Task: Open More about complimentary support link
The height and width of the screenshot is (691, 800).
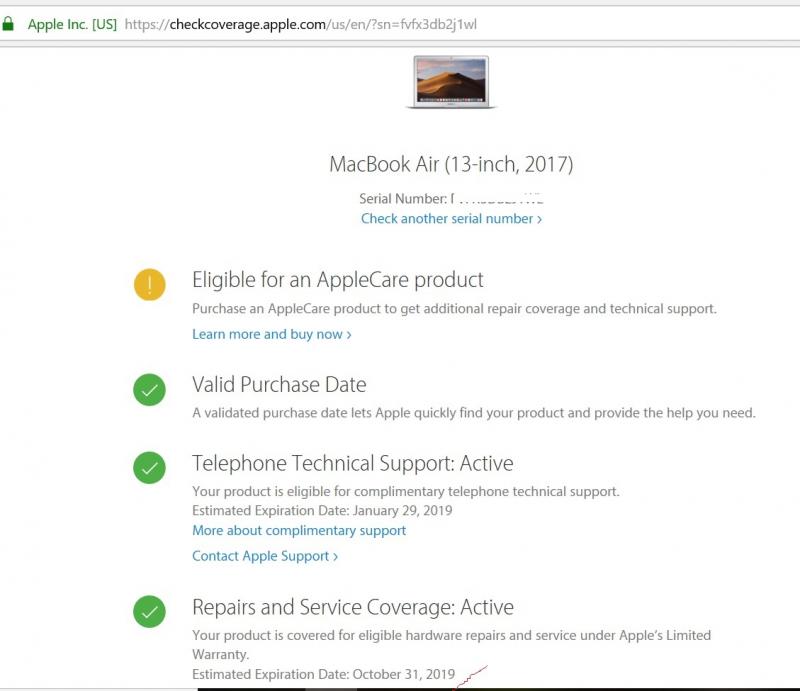Action: [x=299, y=531]
